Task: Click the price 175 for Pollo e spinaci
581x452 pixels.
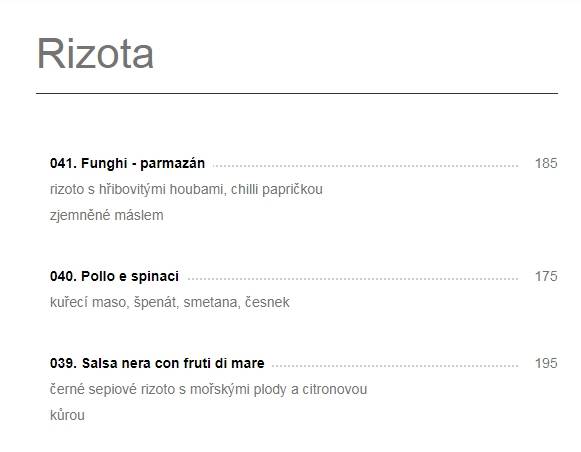Action: pyautogui.click(x=546, y=276)
